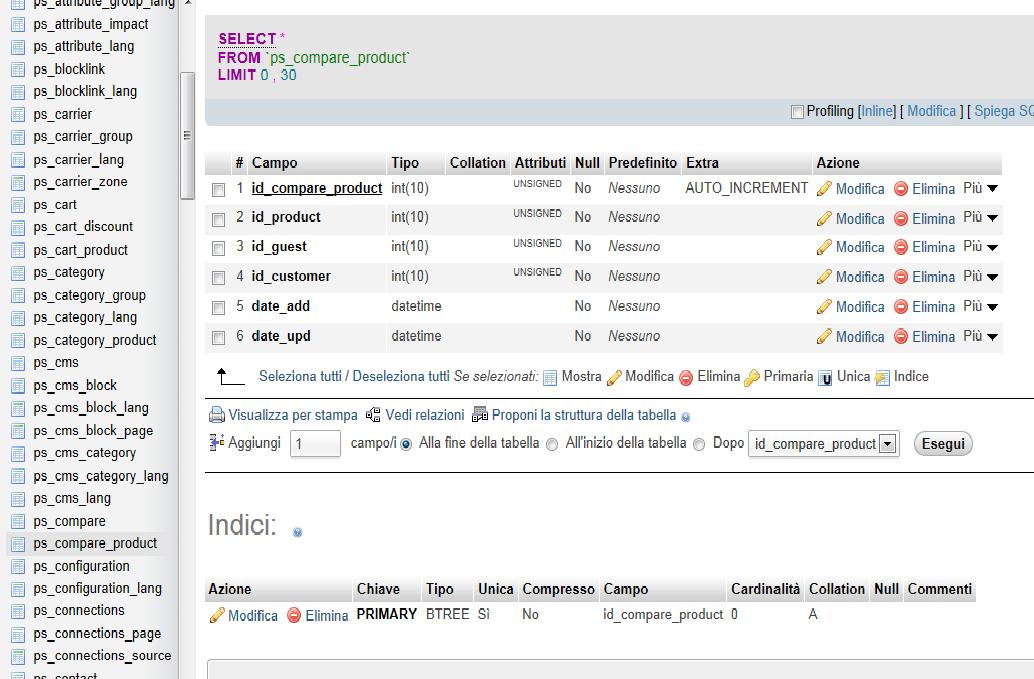
Task: Click the Seleziona tutti link
Action: coord(300,376)
